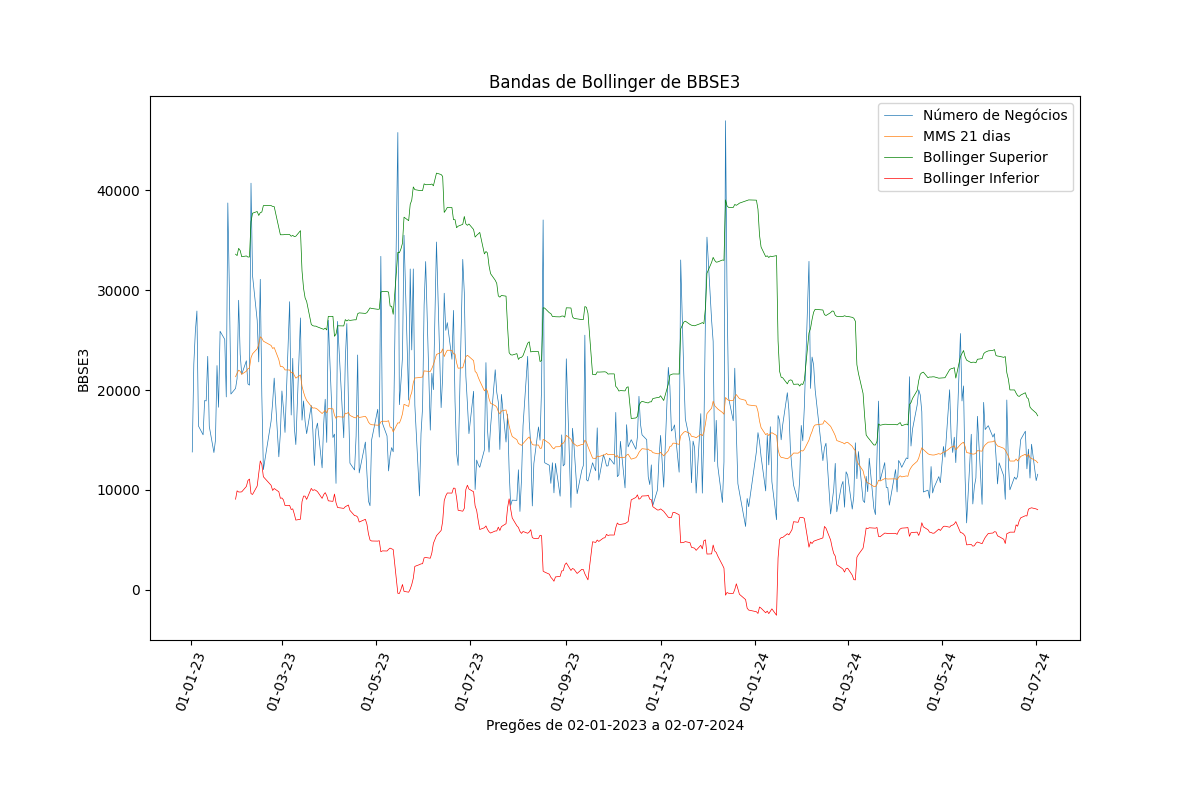Click the chart title "Bandas de Bollinger de BBSE3"
This screenshot has height=800, width=1200.
click(x=614, y=82)
